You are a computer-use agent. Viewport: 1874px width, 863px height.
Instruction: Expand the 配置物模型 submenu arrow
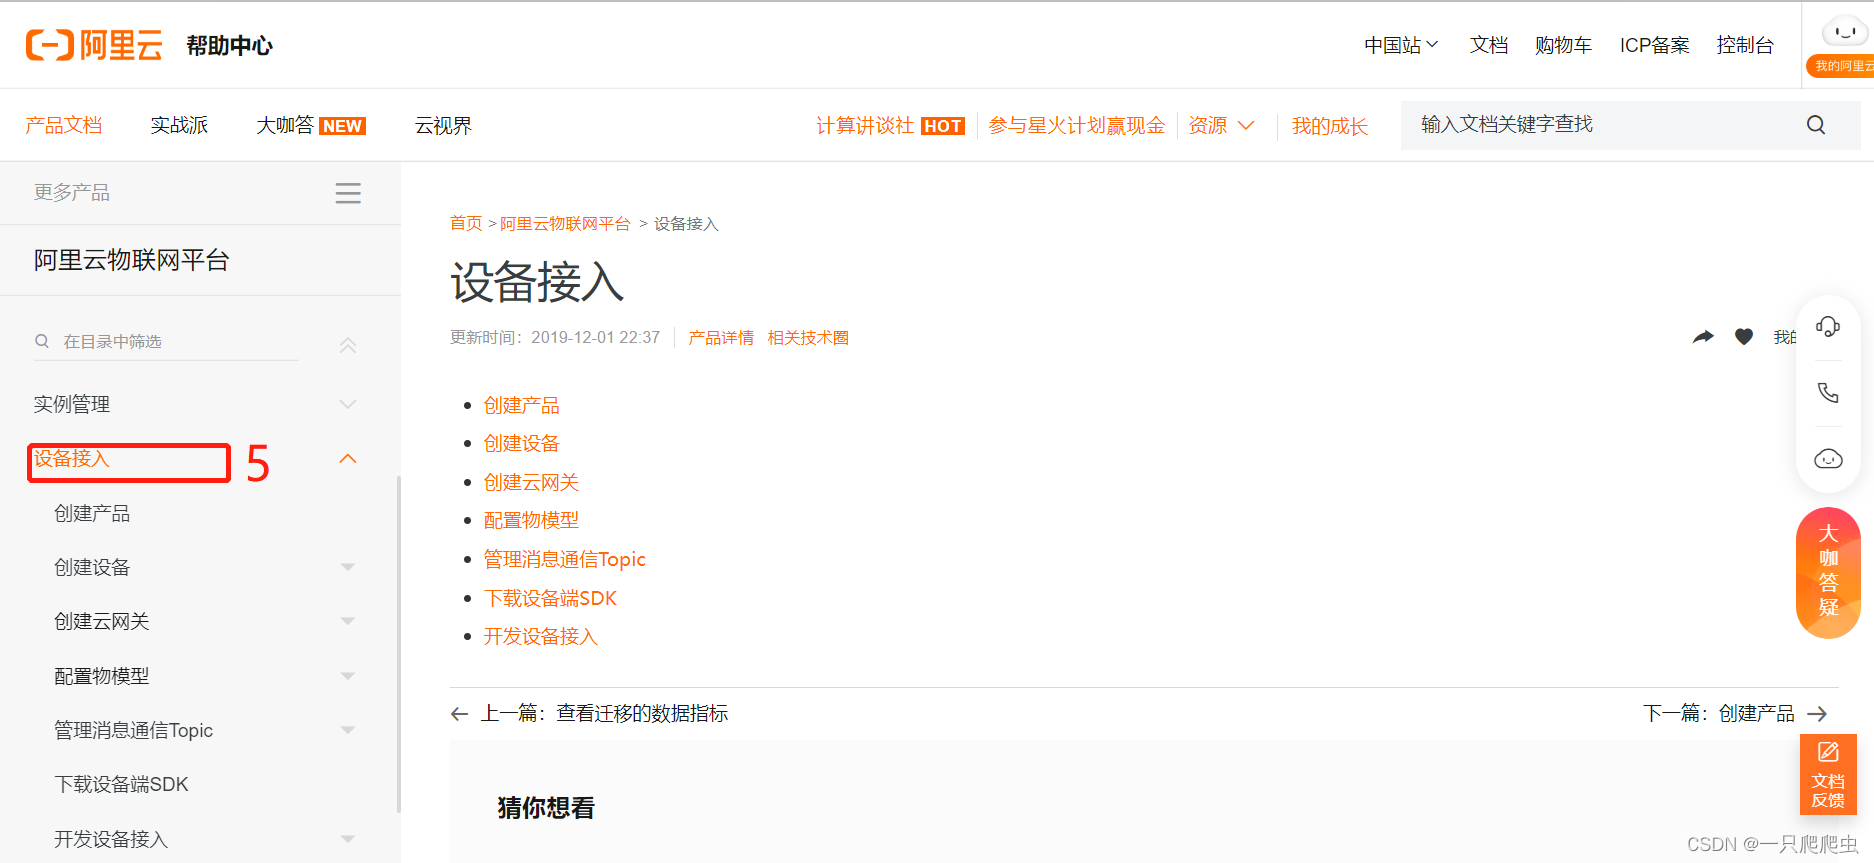[x=348, y=676]
